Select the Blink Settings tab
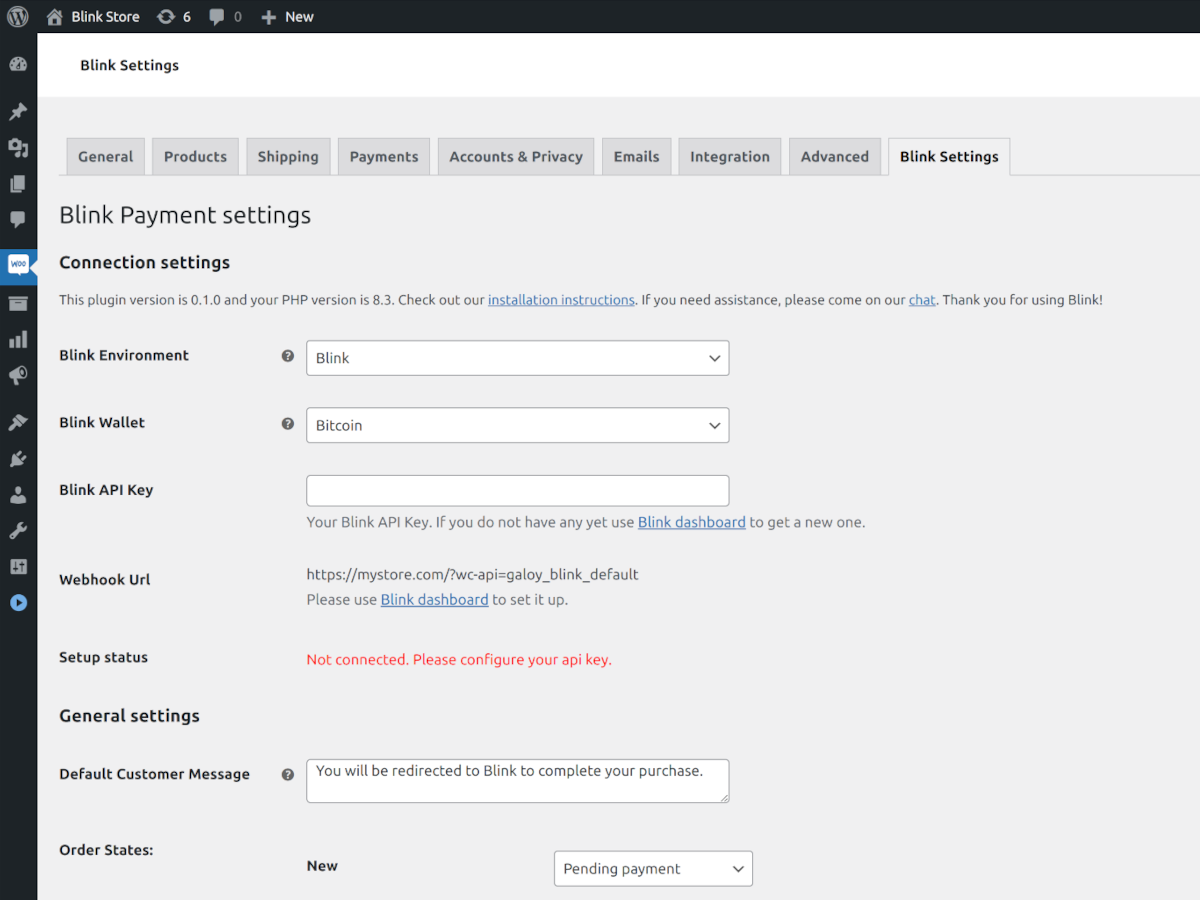This screenshot has height=900, width=1200. (949, 157)
